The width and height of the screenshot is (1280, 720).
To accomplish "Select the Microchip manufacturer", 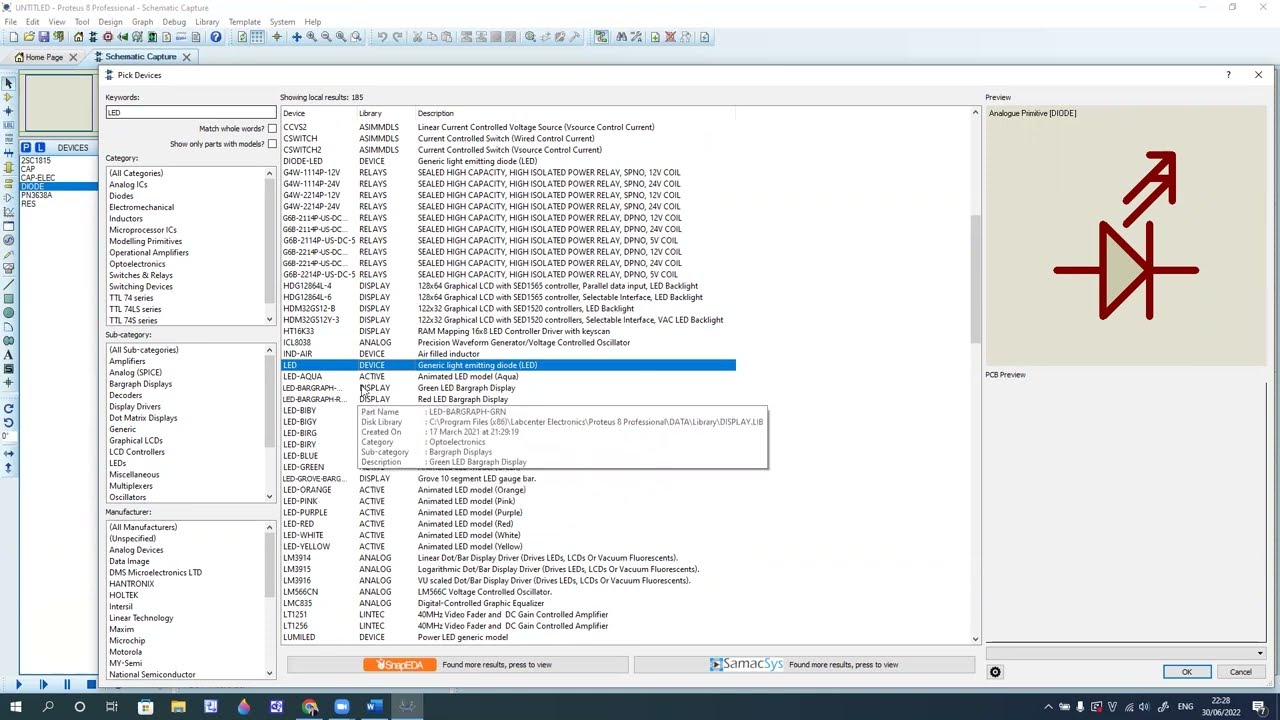I will pos(127,641).
